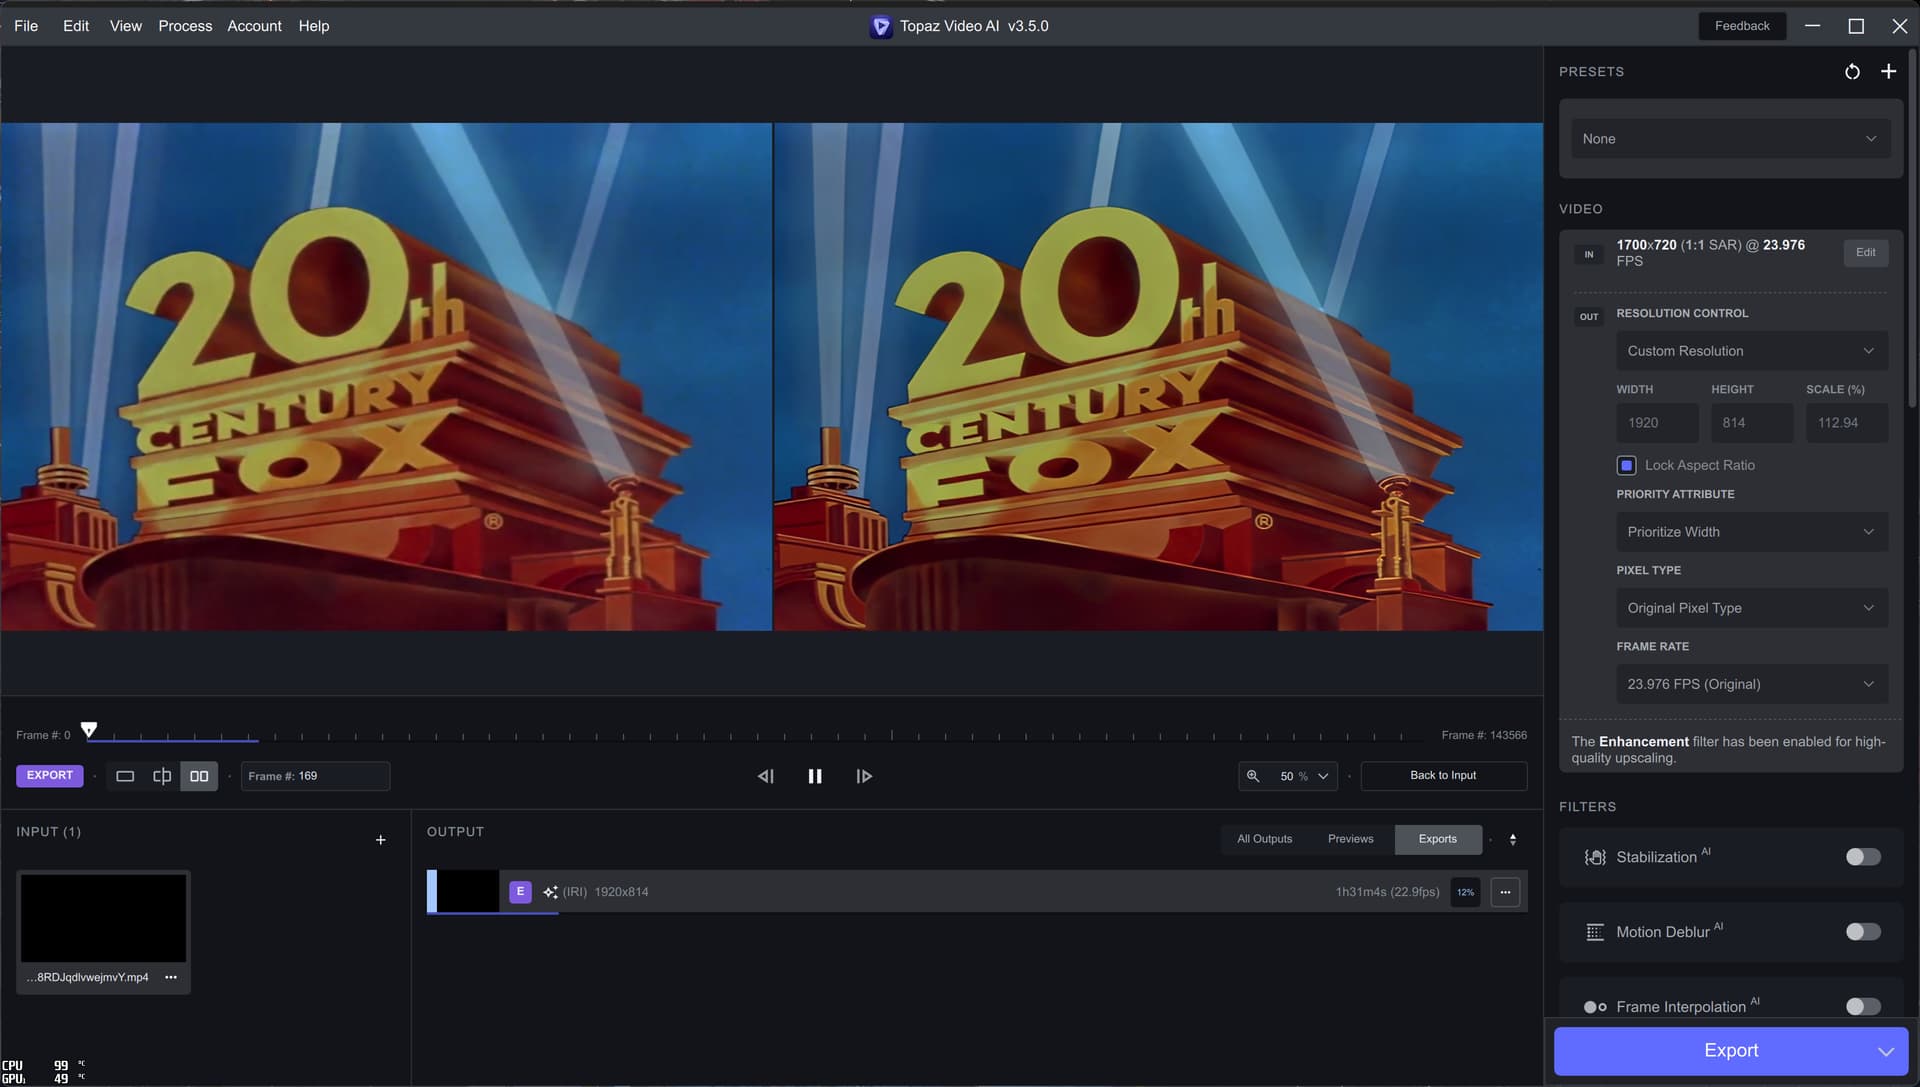Select the side-by-side comparison view icon
The width and height of the screenshot is (1920, 1087).
tap(199, 776)
